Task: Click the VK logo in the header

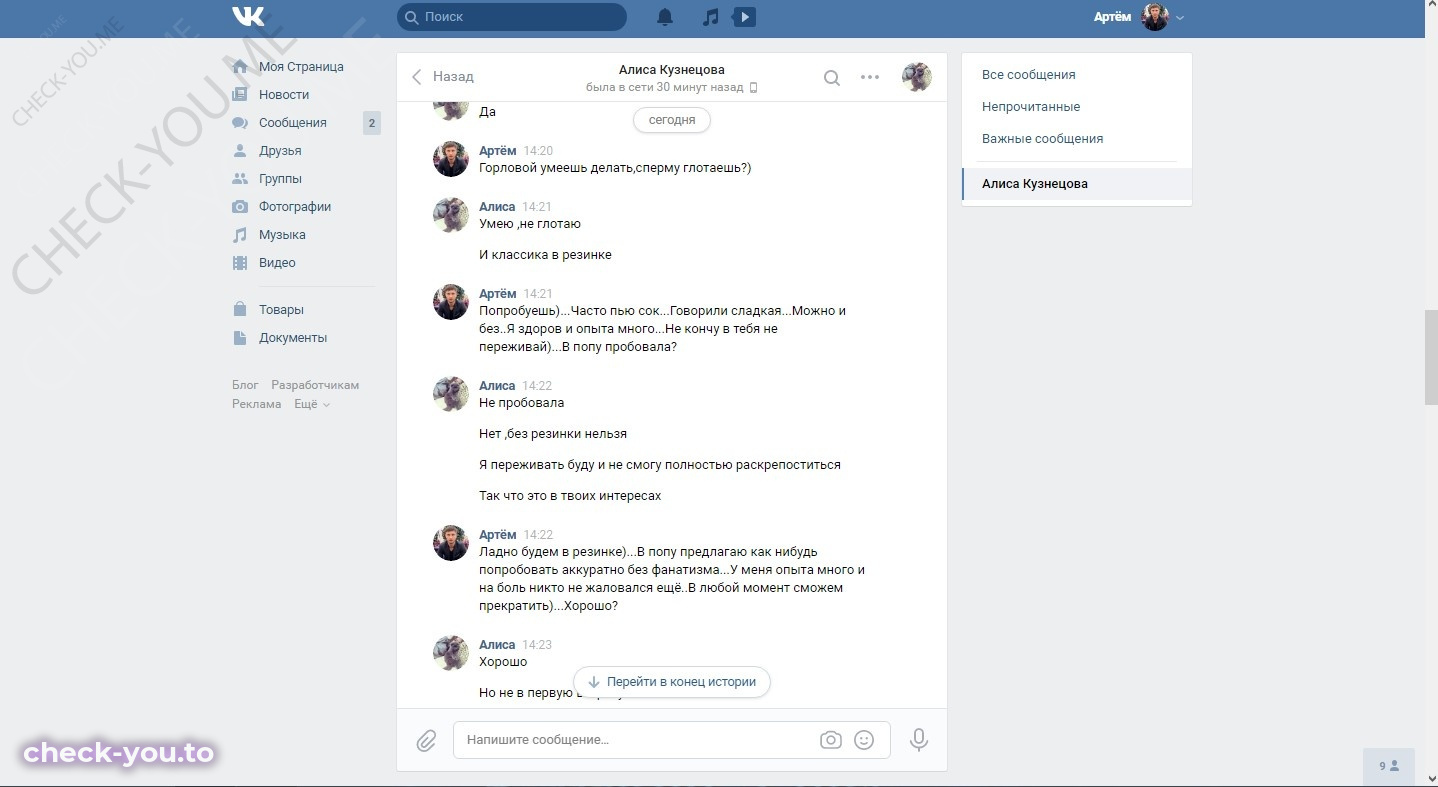Action: pyautogui.click(x=248, y=16)
